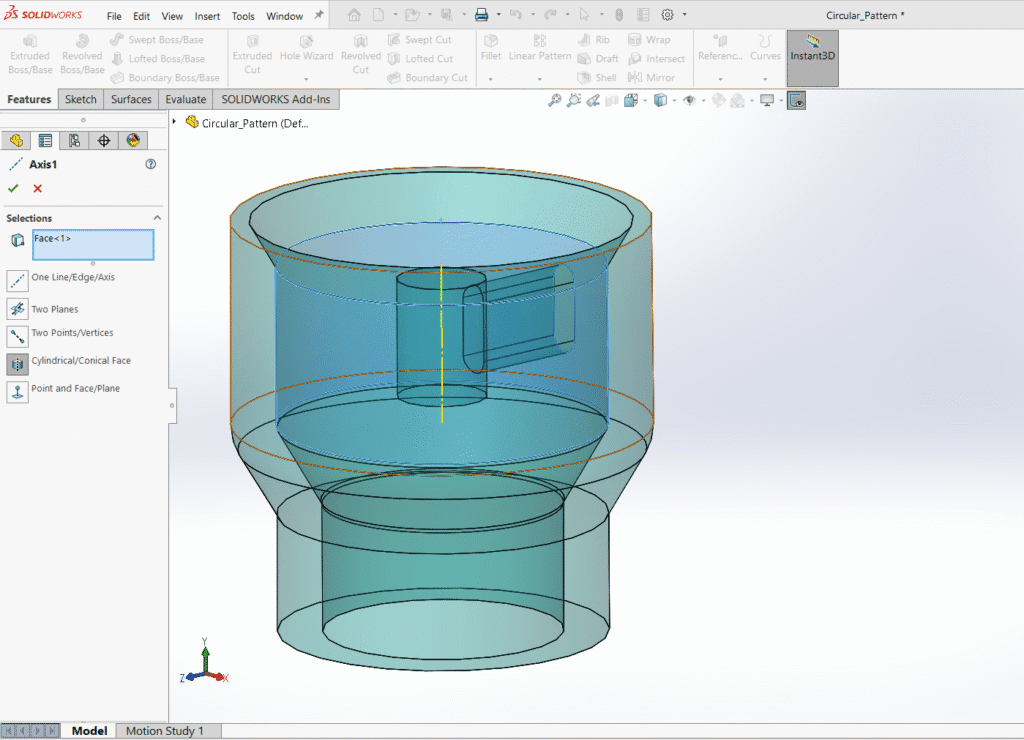
Task: Open the Edit menu
Action: click(x=141, y=16)
